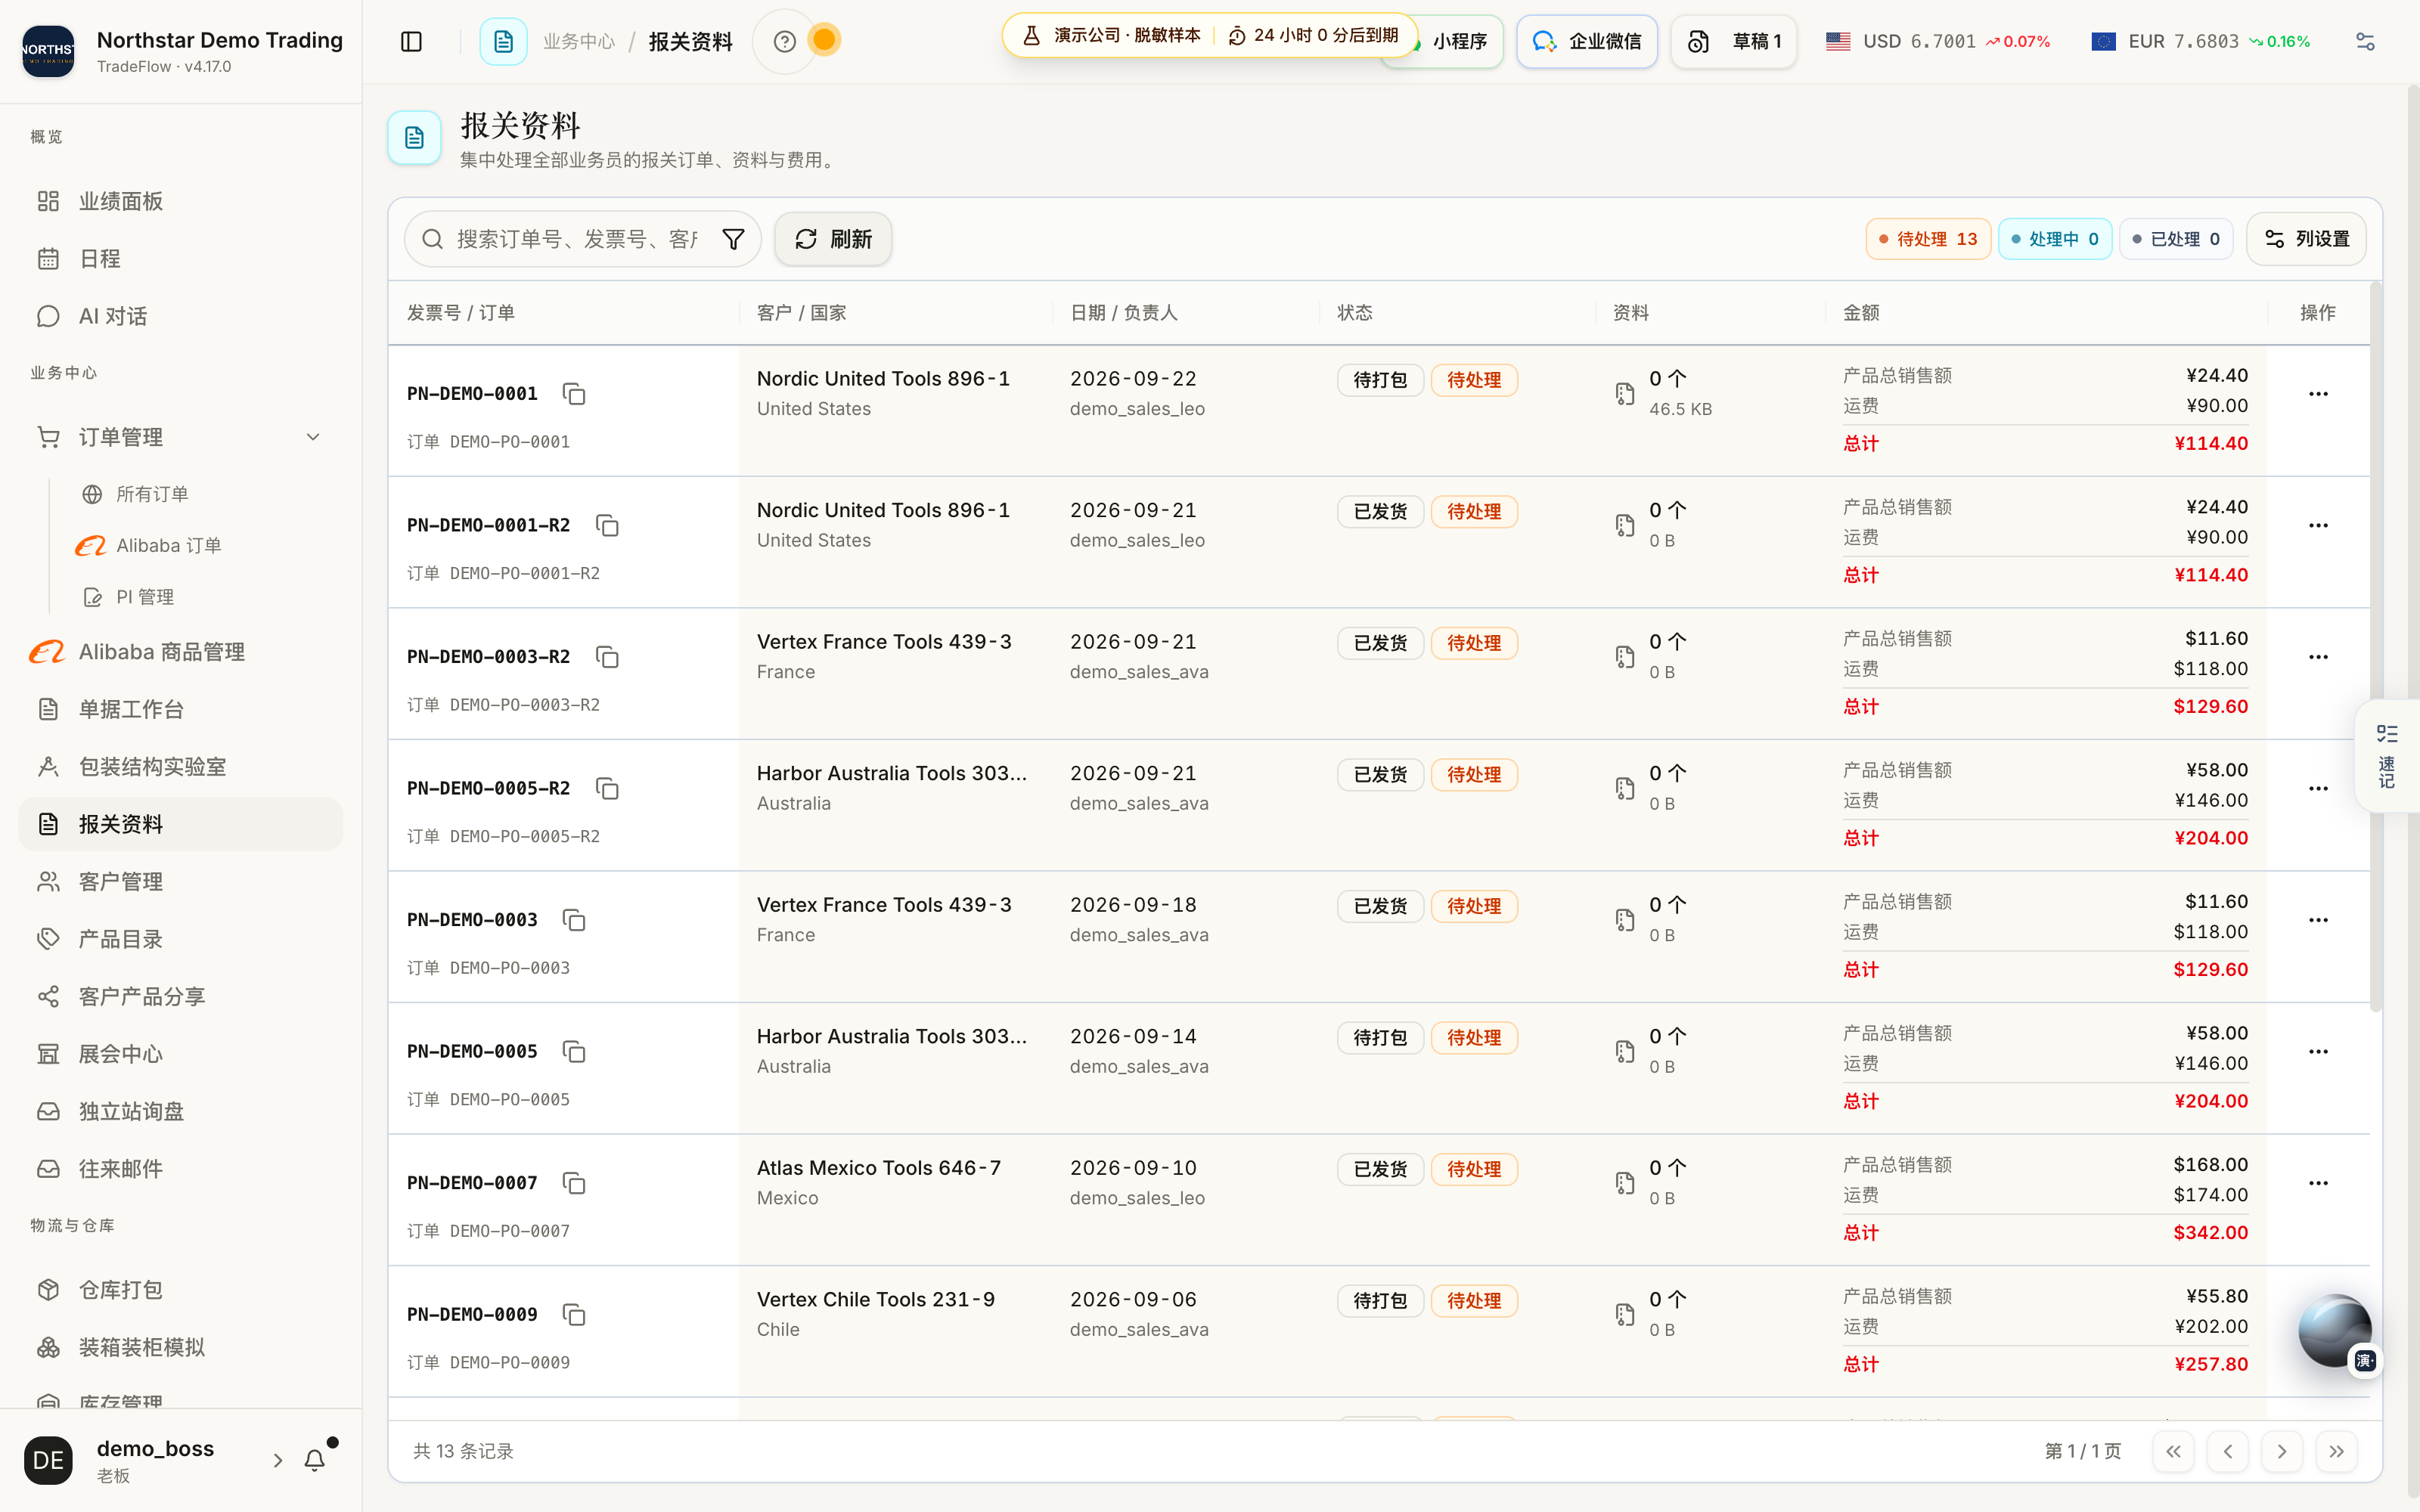Filter by 已处理 0 status chip

2176,239
